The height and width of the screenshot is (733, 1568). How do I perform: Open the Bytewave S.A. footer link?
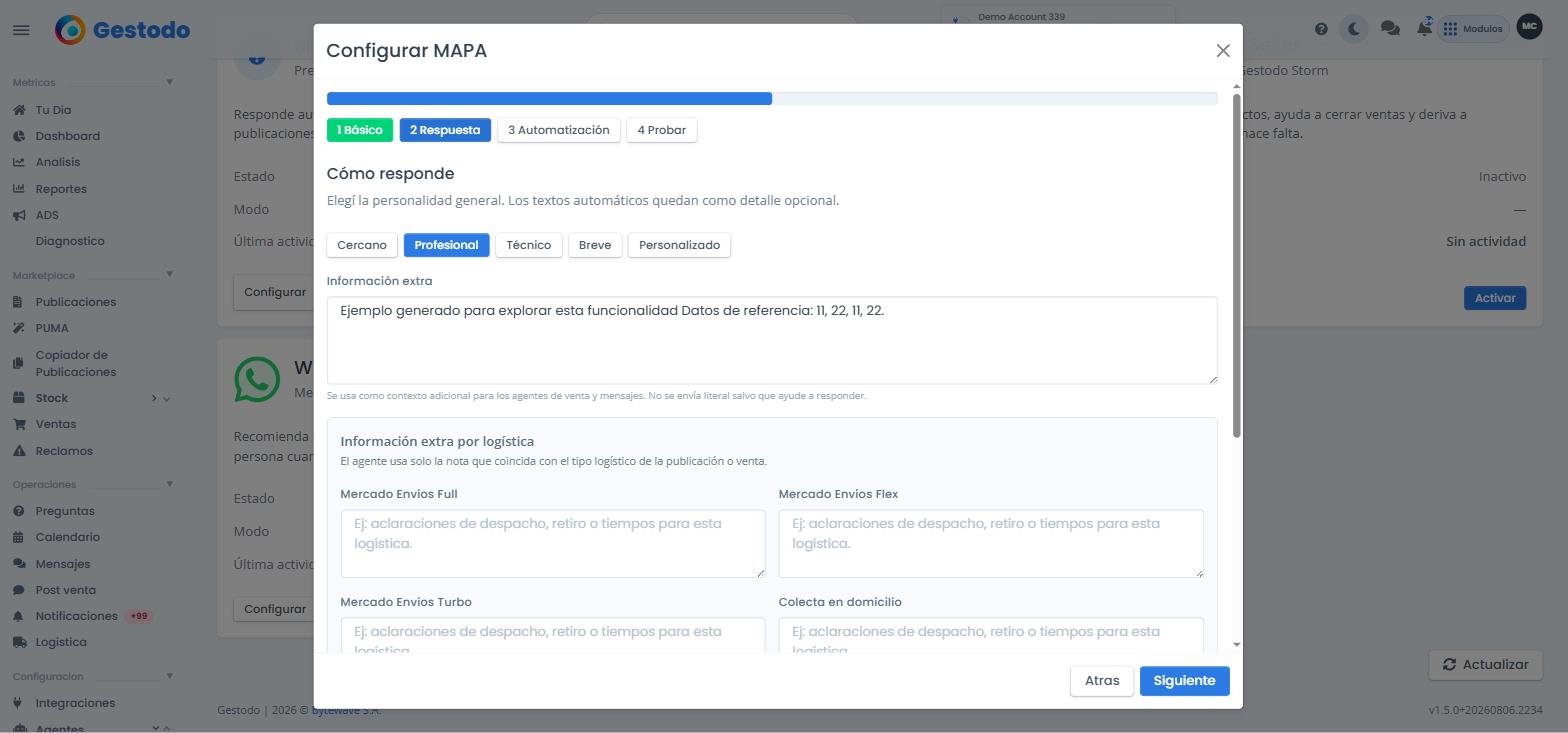click(346, 710)
